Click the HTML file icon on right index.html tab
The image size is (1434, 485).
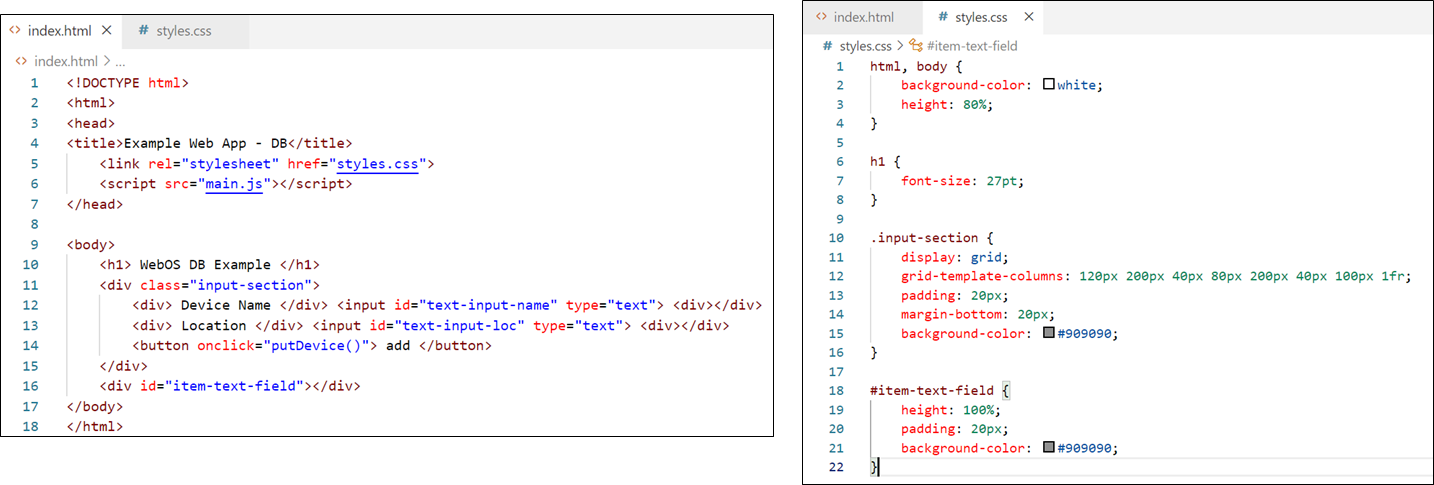pos(821,17)
